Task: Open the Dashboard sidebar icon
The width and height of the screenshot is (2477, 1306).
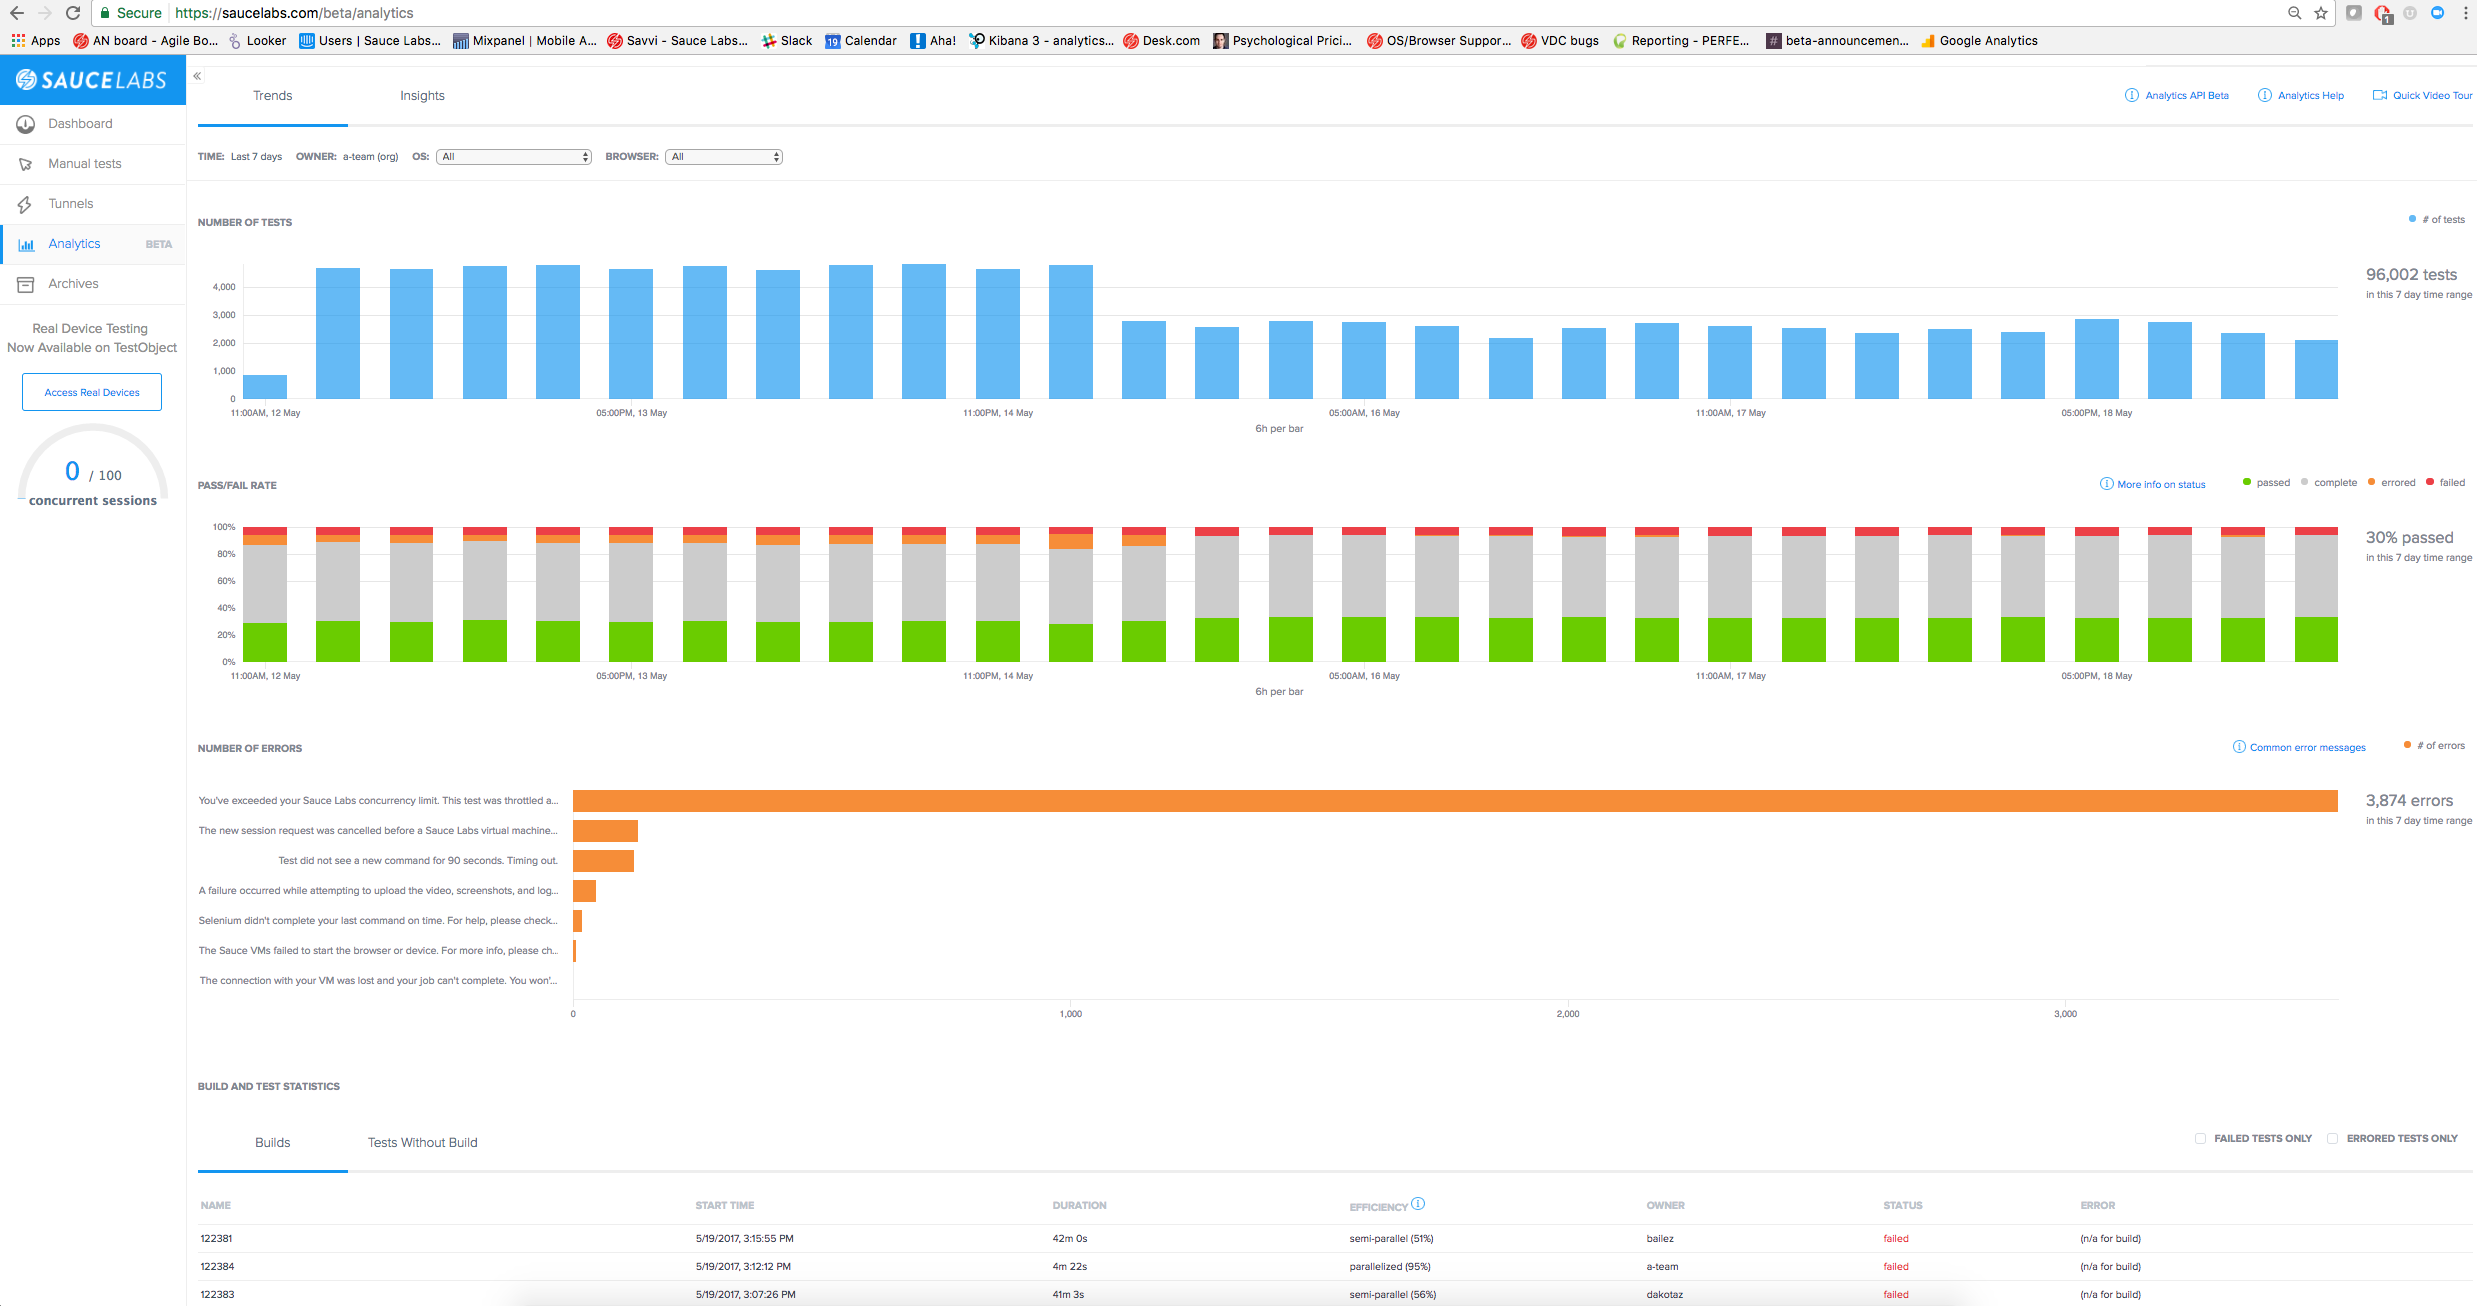Action: 26,124
